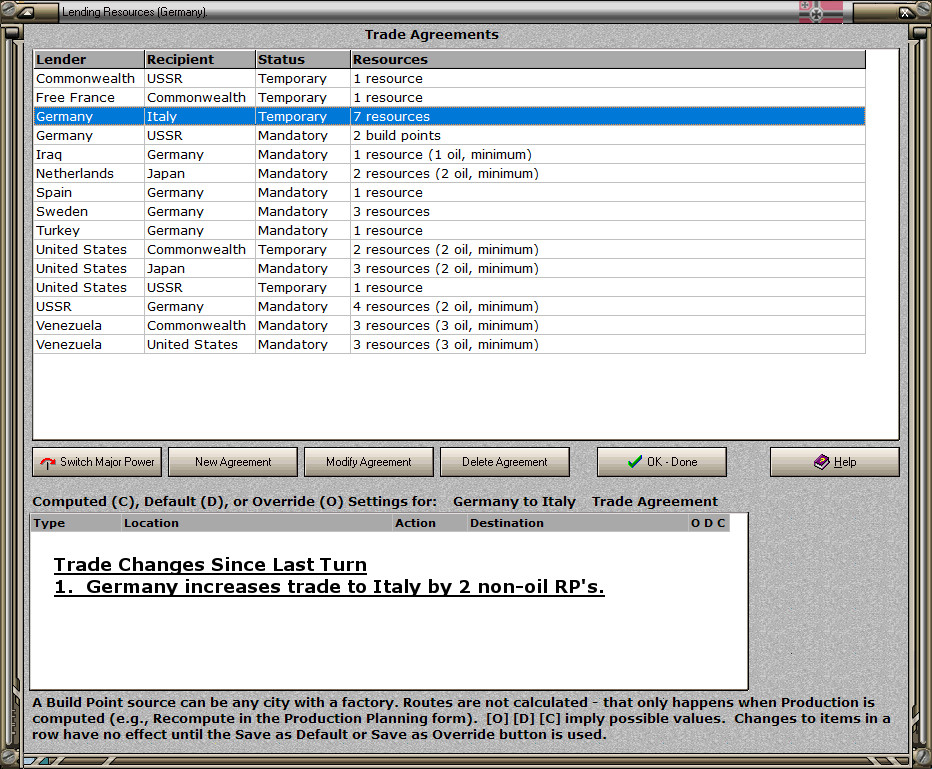This screenshot has height=769, width=932.
Task: Open the New Agreement dialog
Action: click(233, 462)
